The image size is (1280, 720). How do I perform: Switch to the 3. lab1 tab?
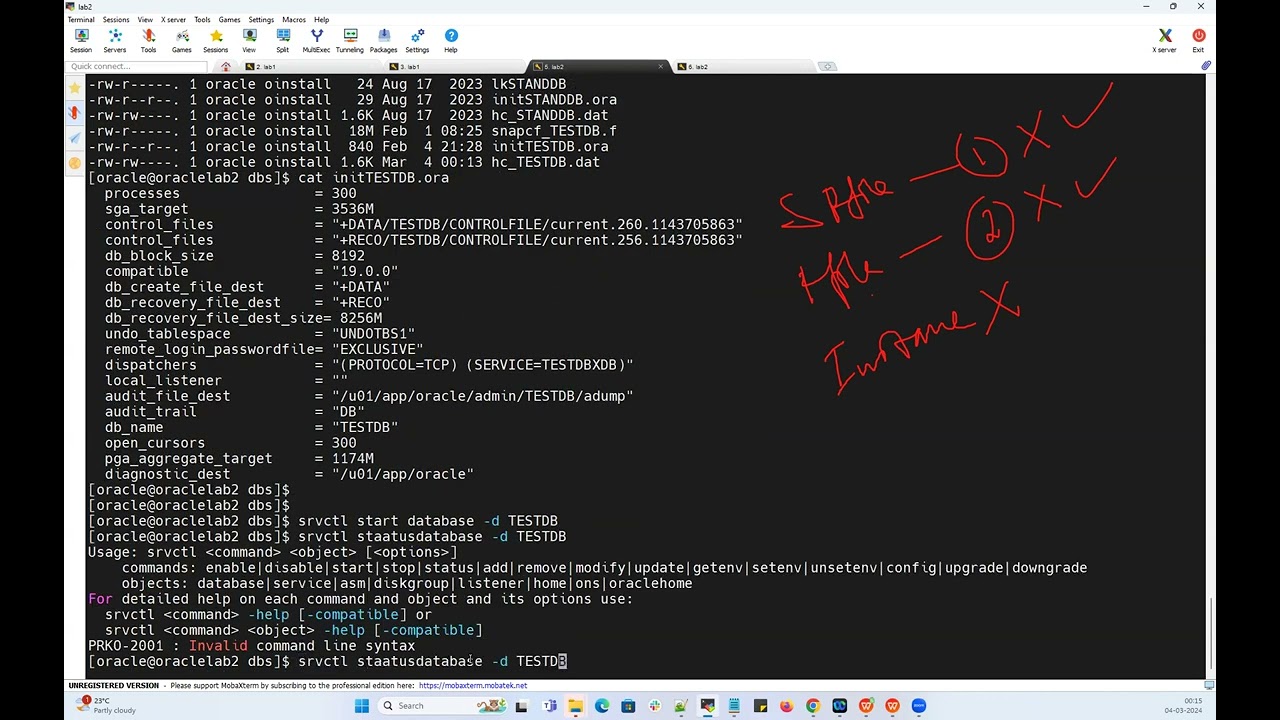455,67
